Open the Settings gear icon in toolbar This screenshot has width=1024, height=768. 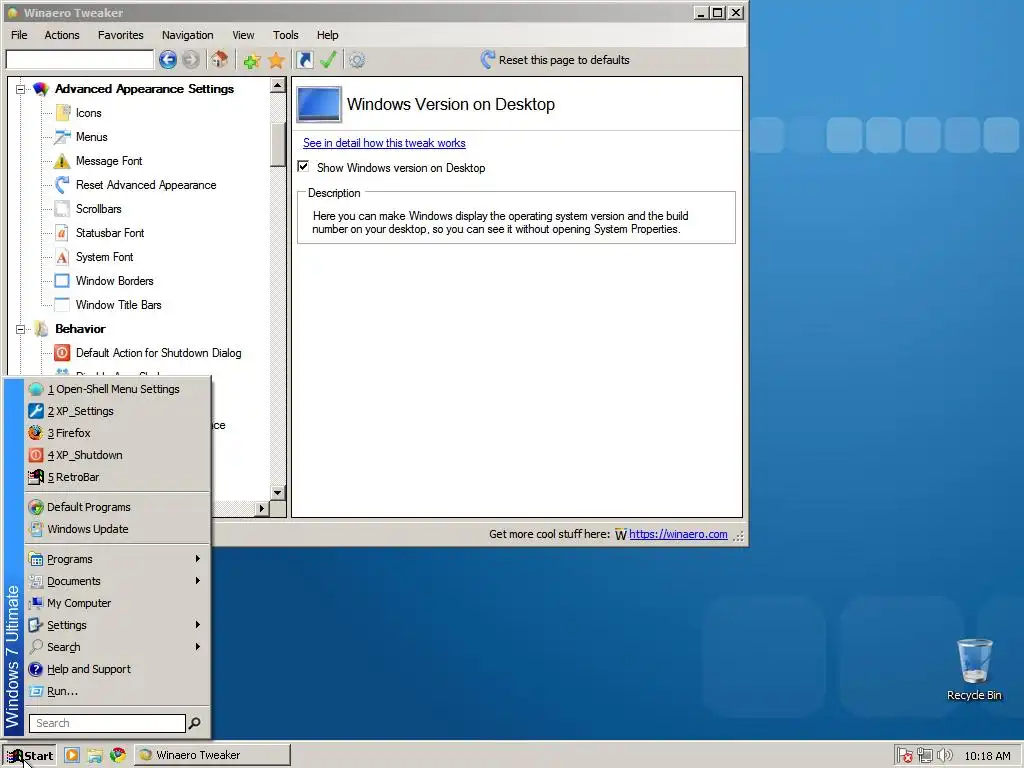[x=357, y=61]
